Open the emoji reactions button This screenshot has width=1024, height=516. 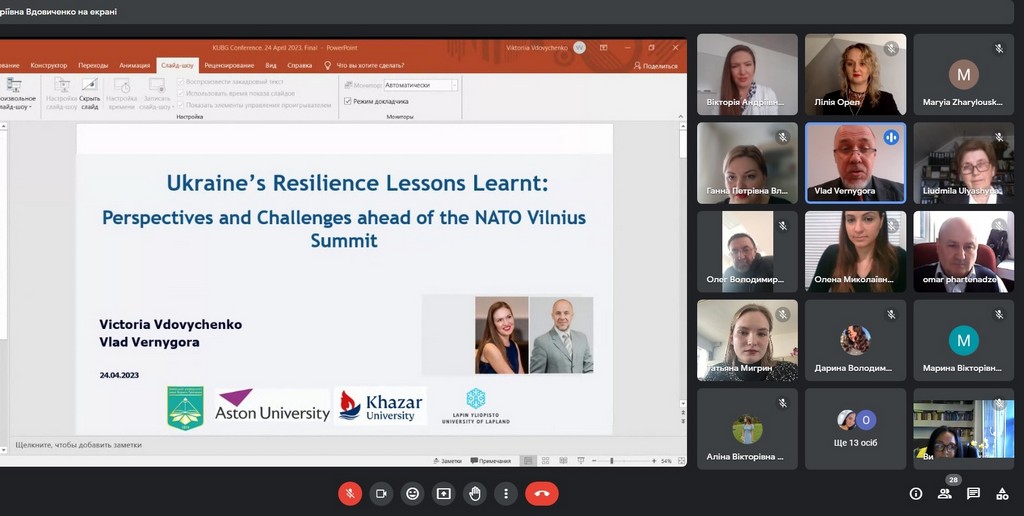tap(412, 493)
